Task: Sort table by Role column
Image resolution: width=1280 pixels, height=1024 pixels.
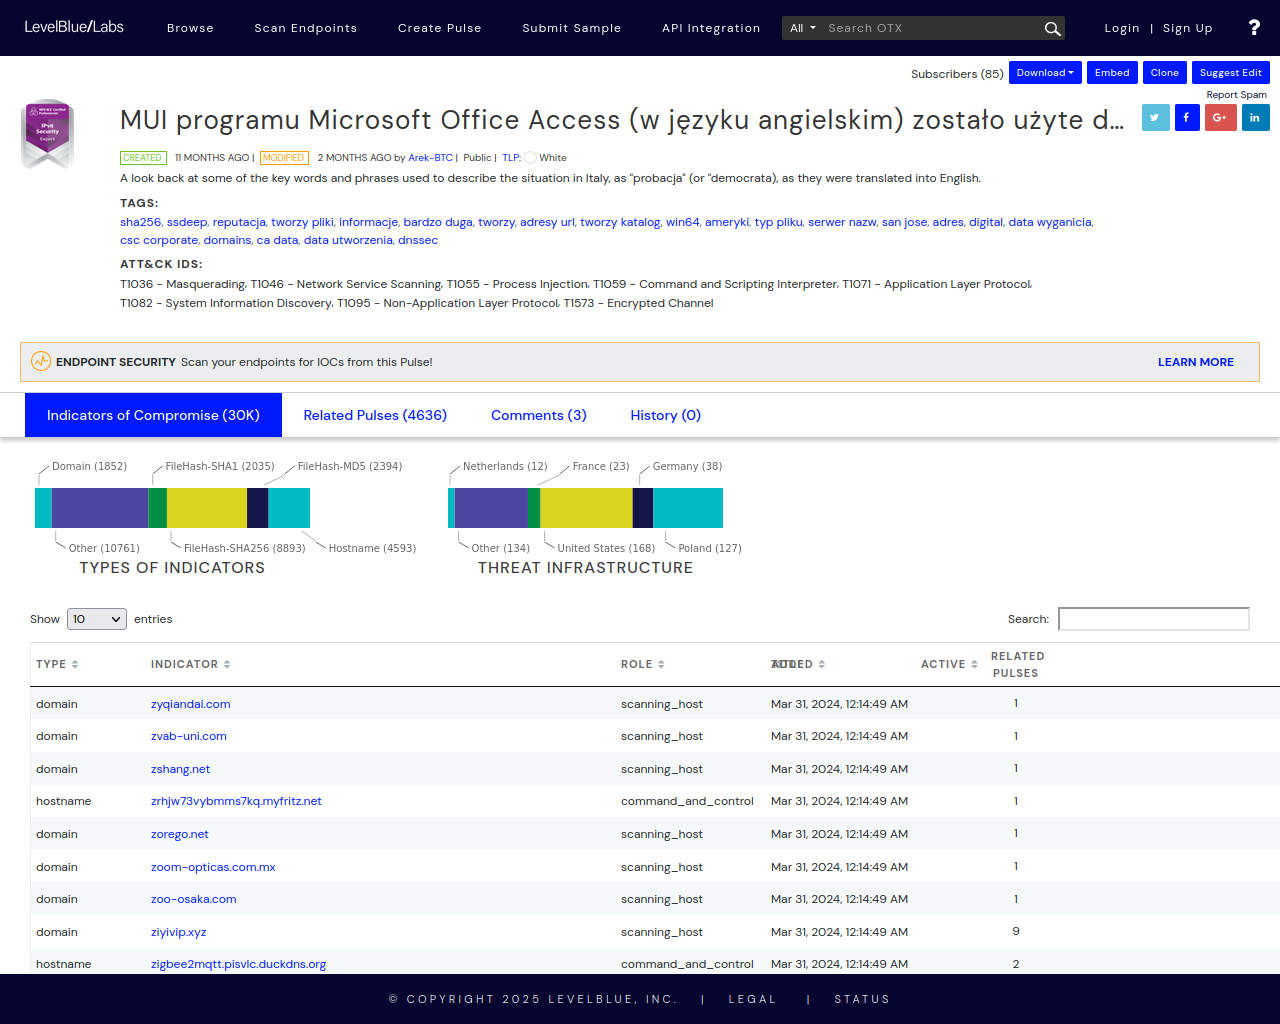Action: click(x=642, y=664)
